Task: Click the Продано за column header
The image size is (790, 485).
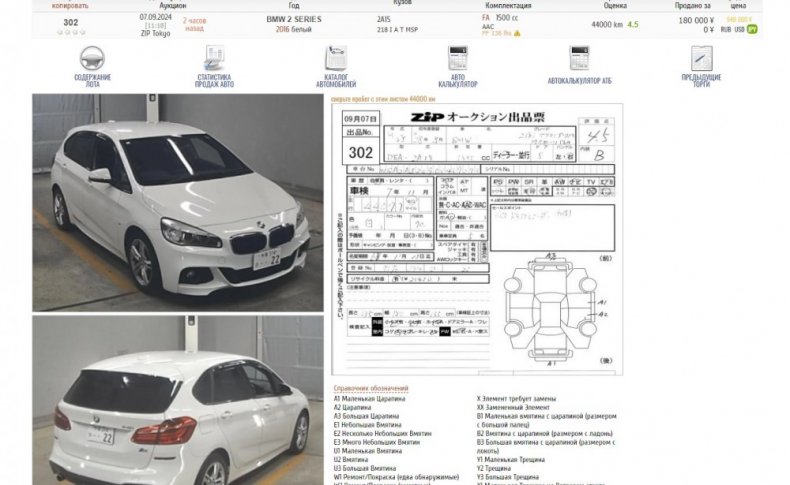Action: pos(693,6)
